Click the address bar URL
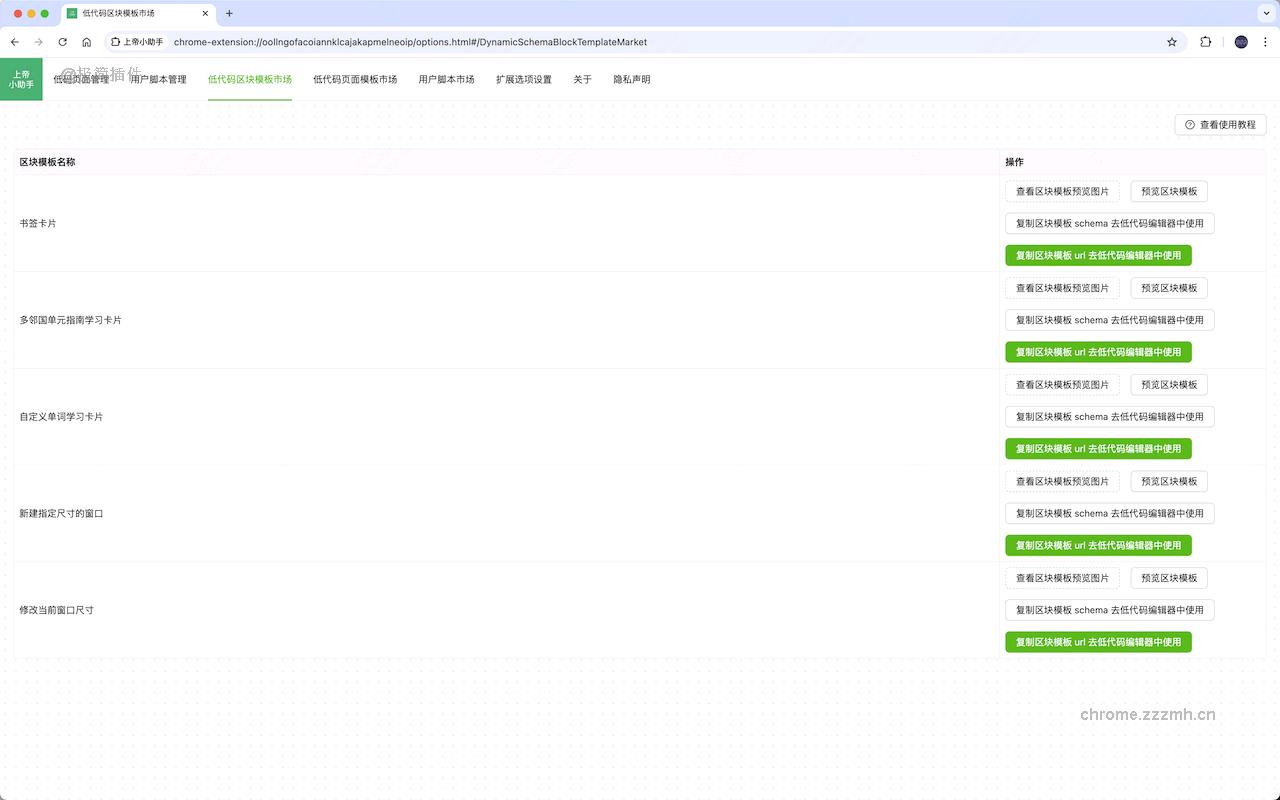 [410, 42]
